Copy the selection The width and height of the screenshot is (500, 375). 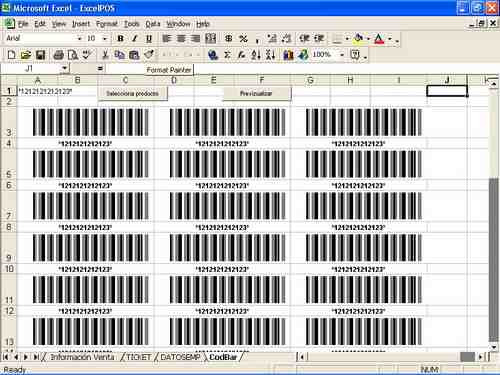click(x=119, y=55)
